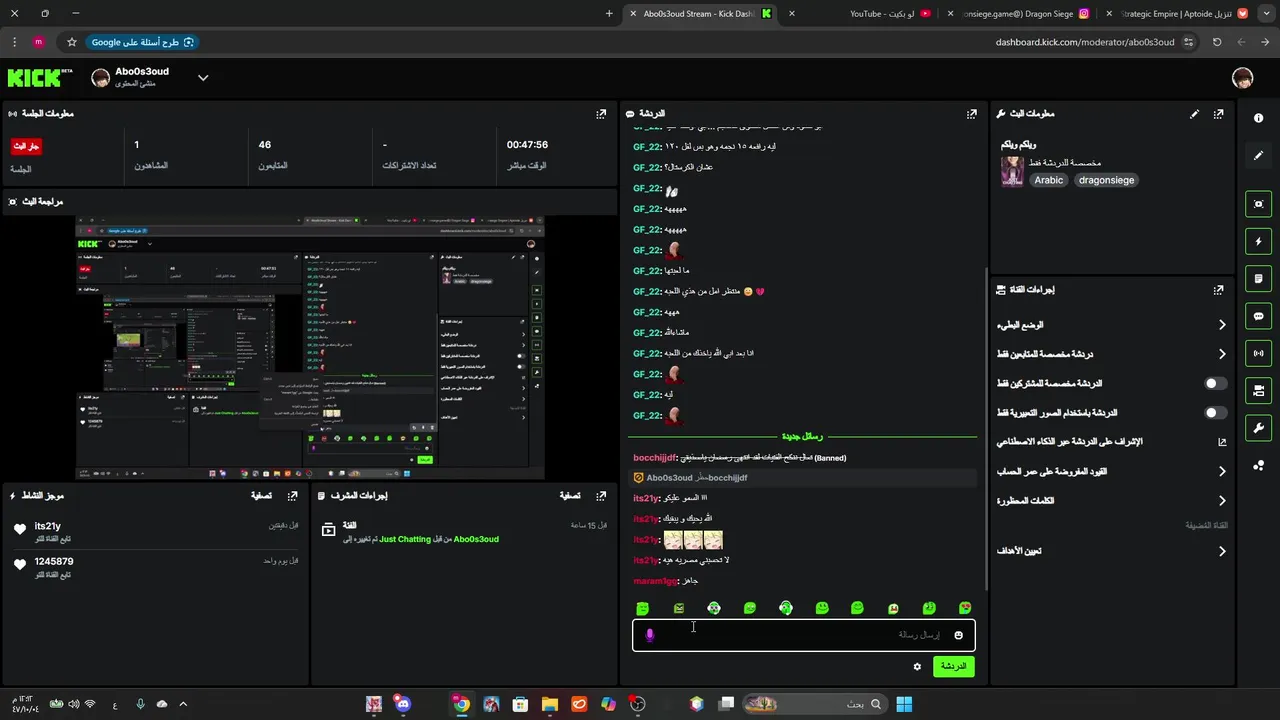
Task: Open the Abo0s3oud channel dropdown
Action: (x=203, y=78)
